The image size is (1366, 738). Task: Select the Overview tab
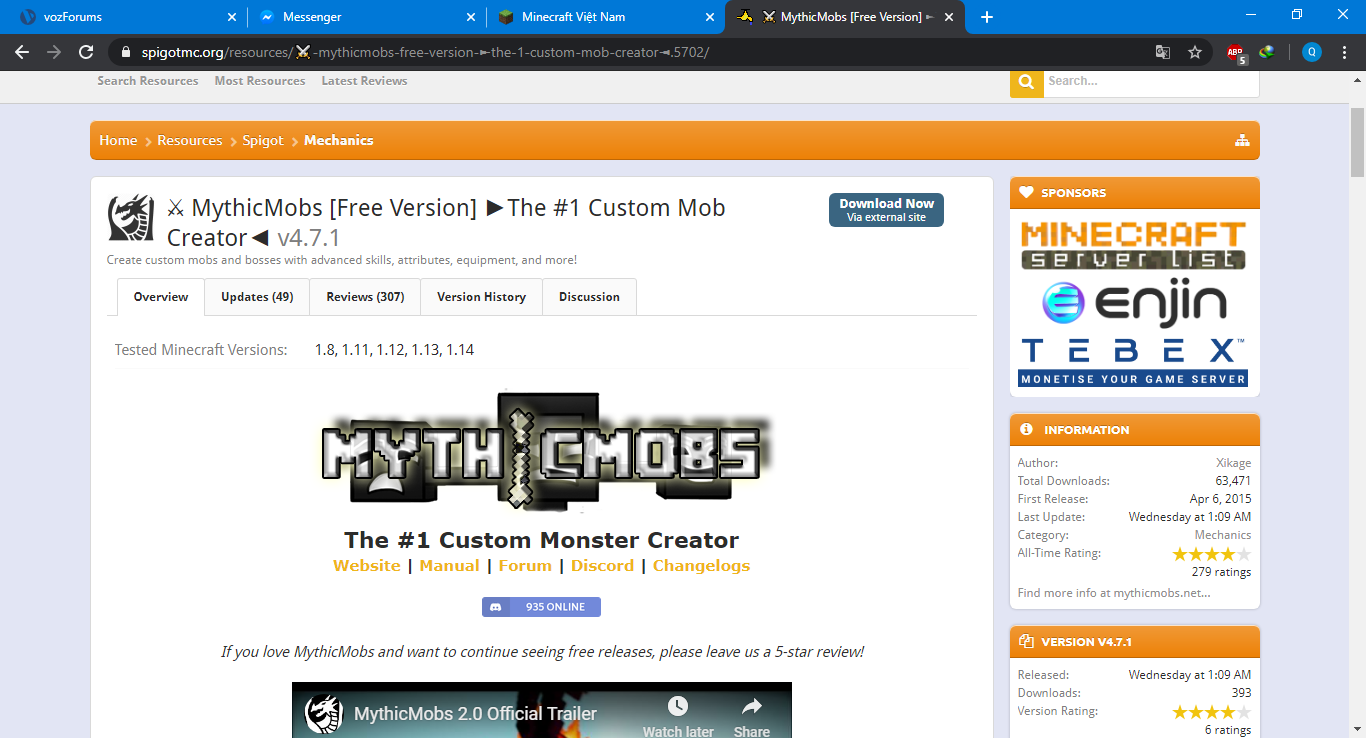161,297
